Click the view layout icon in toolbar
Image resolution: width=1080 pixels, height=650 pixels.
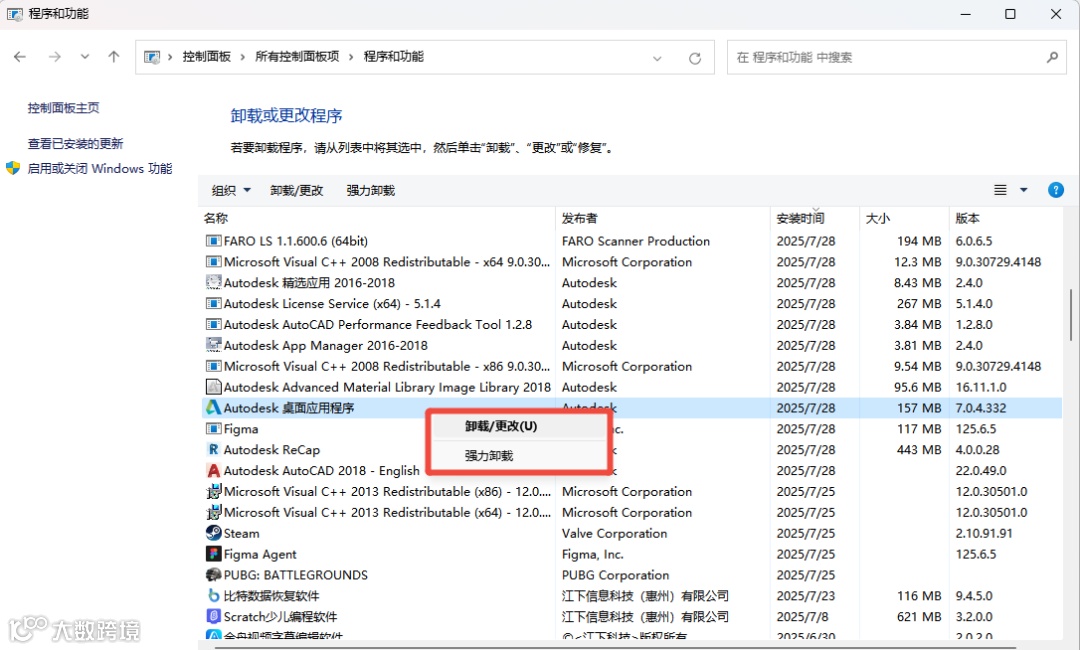(1000, 190)
